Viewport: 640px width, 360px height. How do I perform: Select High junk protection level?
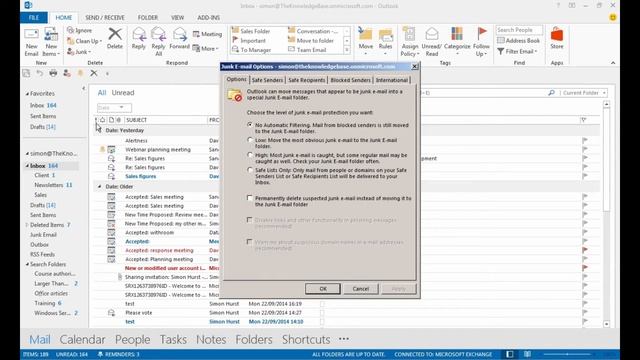point(250,155)
